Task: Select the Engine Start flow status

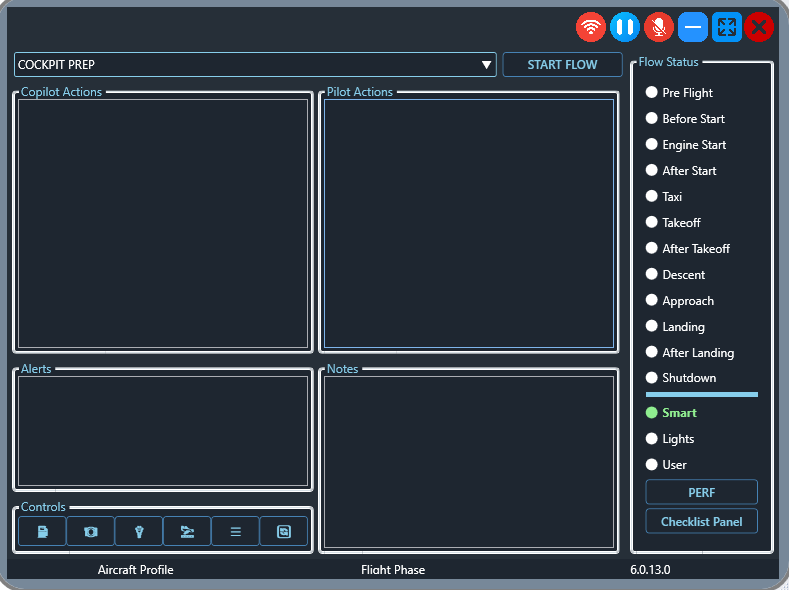Action: (652, 145)
